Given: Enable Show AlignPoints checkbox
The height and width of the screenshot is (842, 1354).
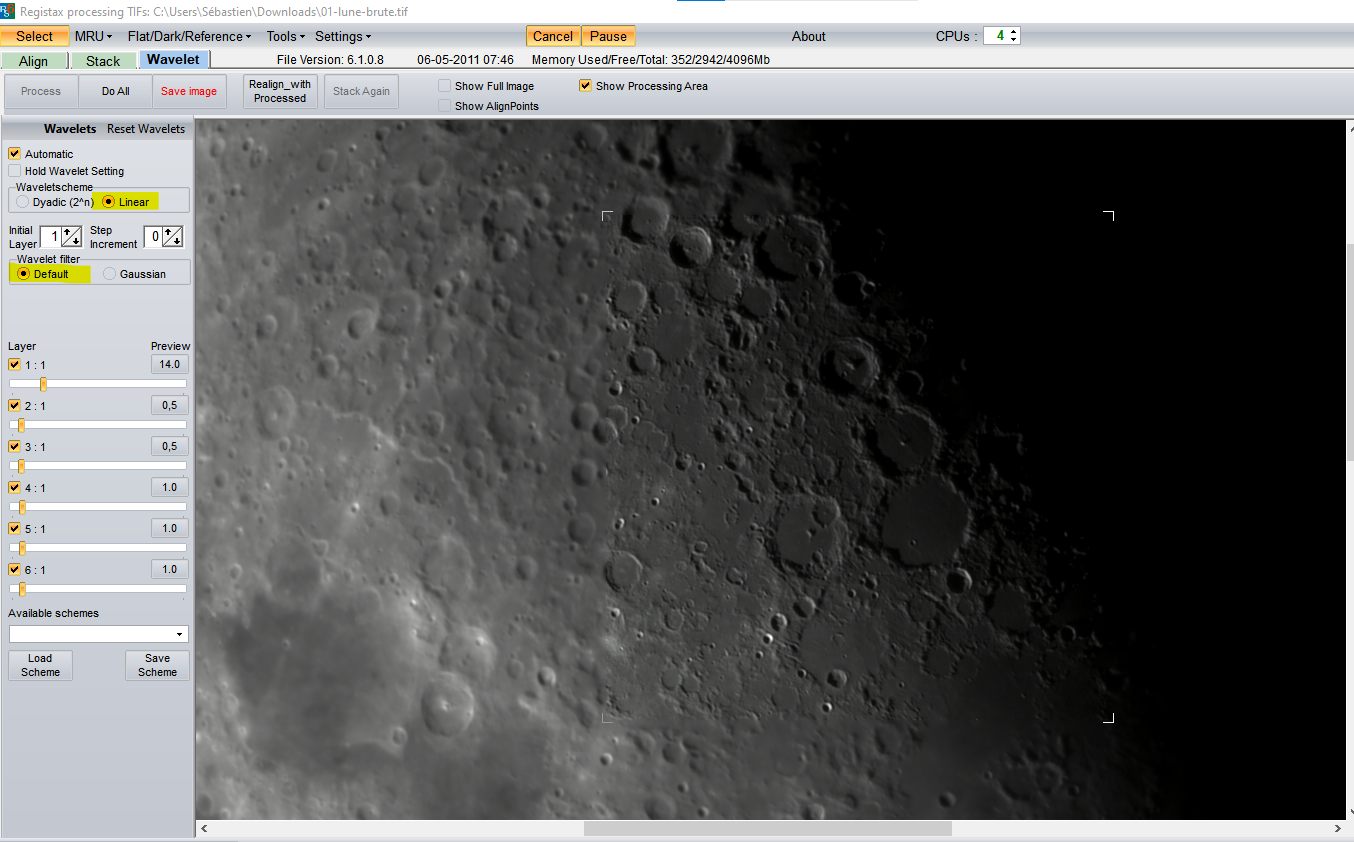Looking at the screenshot, I should coord(445,106).
